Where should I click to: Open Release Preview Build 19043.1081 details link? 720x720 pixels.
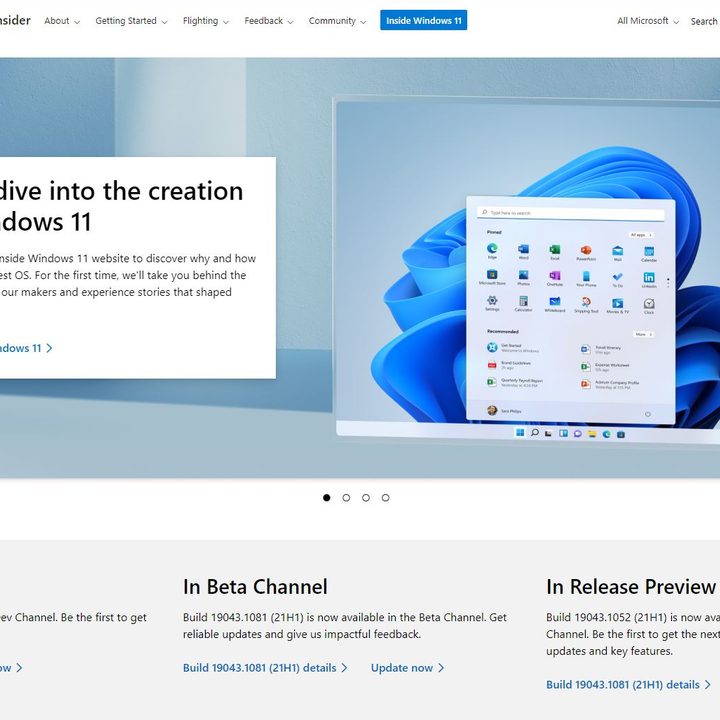pyautogui.click(x=628, y=685)
